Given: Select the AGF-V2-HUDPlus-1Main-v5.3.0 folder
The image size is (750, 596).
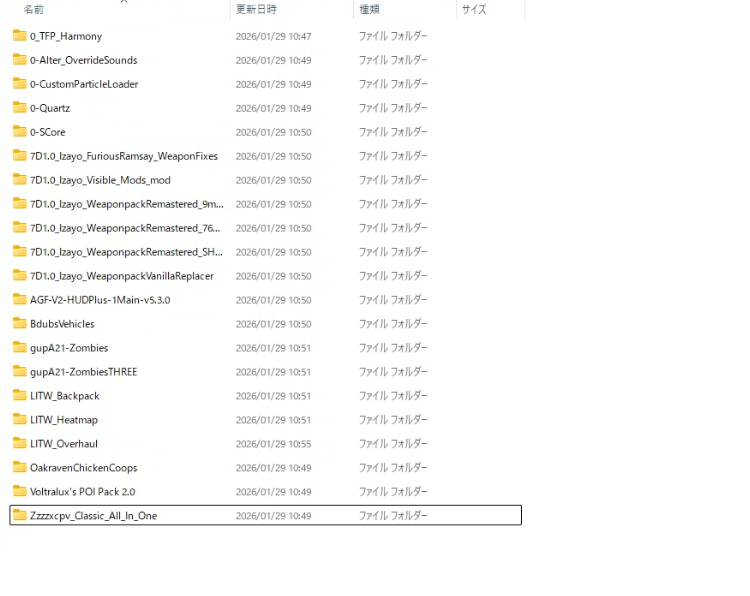Looking at the screenshot, I should coord(100,300).
